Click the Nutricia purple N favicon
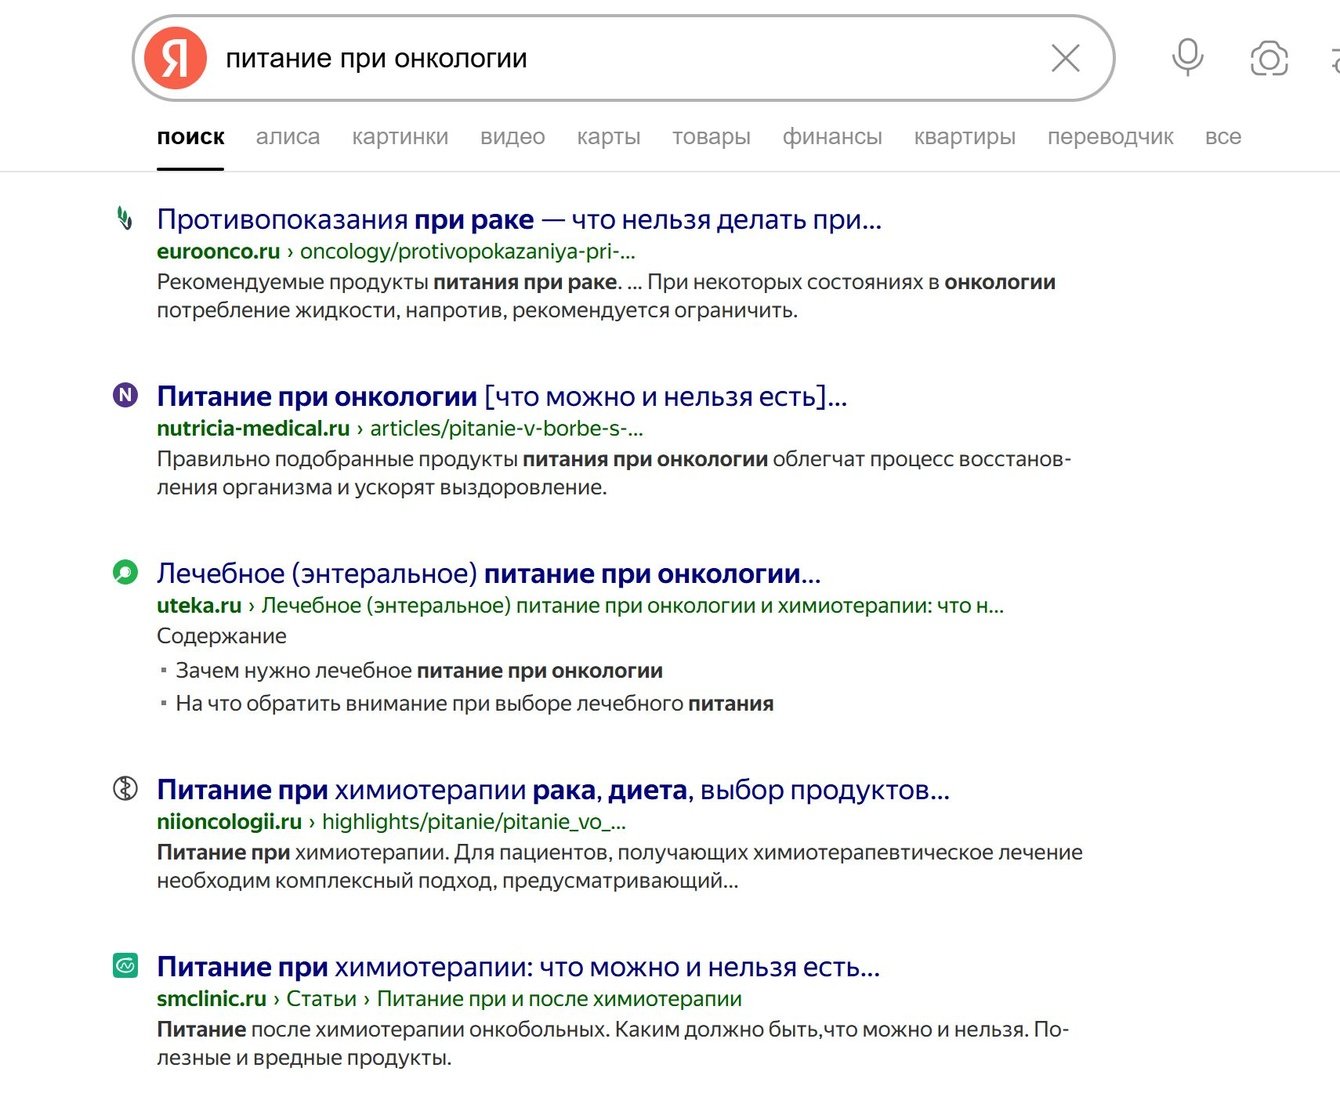1340x1104 pixels. pos(125,395)
